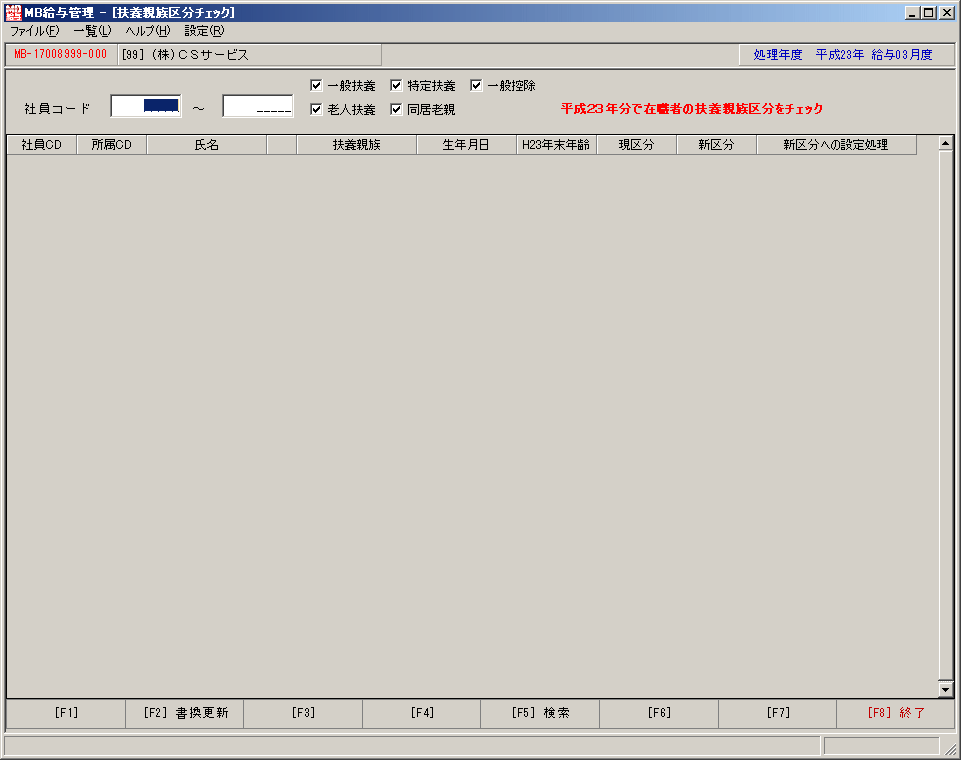The width and height of the screenshot is (961, 760).
Task: Minimize the MB給与管理 window
Action: [x=913, y=13]
